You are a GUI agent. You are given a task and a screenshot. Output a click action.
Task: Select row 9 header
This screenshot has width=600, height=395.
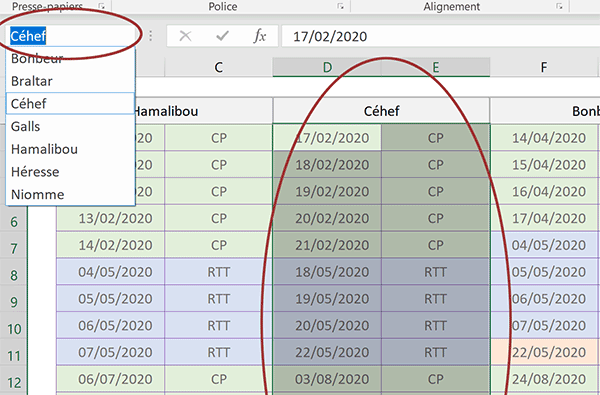tap(14, 302)
